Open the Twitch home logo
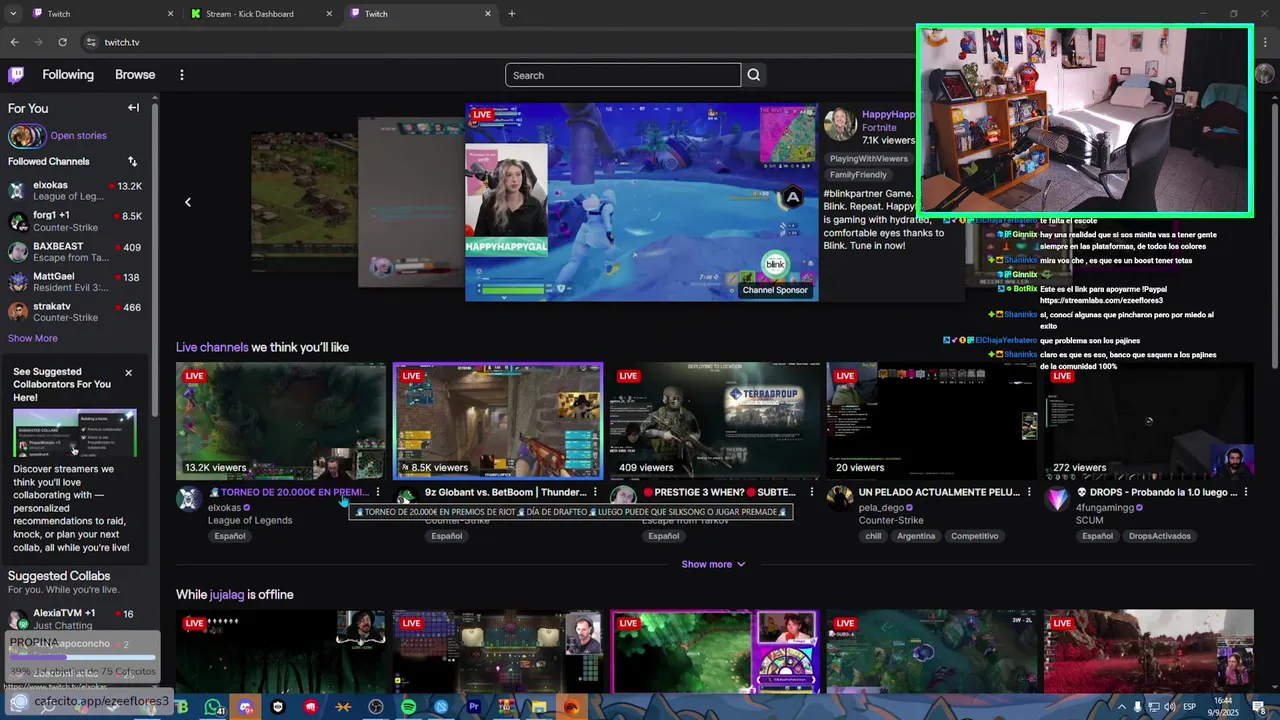This screenshot has height=720, width=1280. [x=16, y=75]
